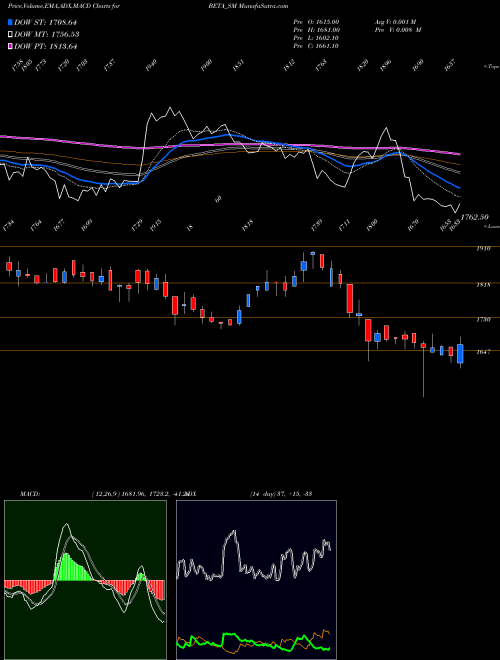500x660 pixels.
Task: Click the 'Pre V: 0.008 M' value
Action: point(398,30)
